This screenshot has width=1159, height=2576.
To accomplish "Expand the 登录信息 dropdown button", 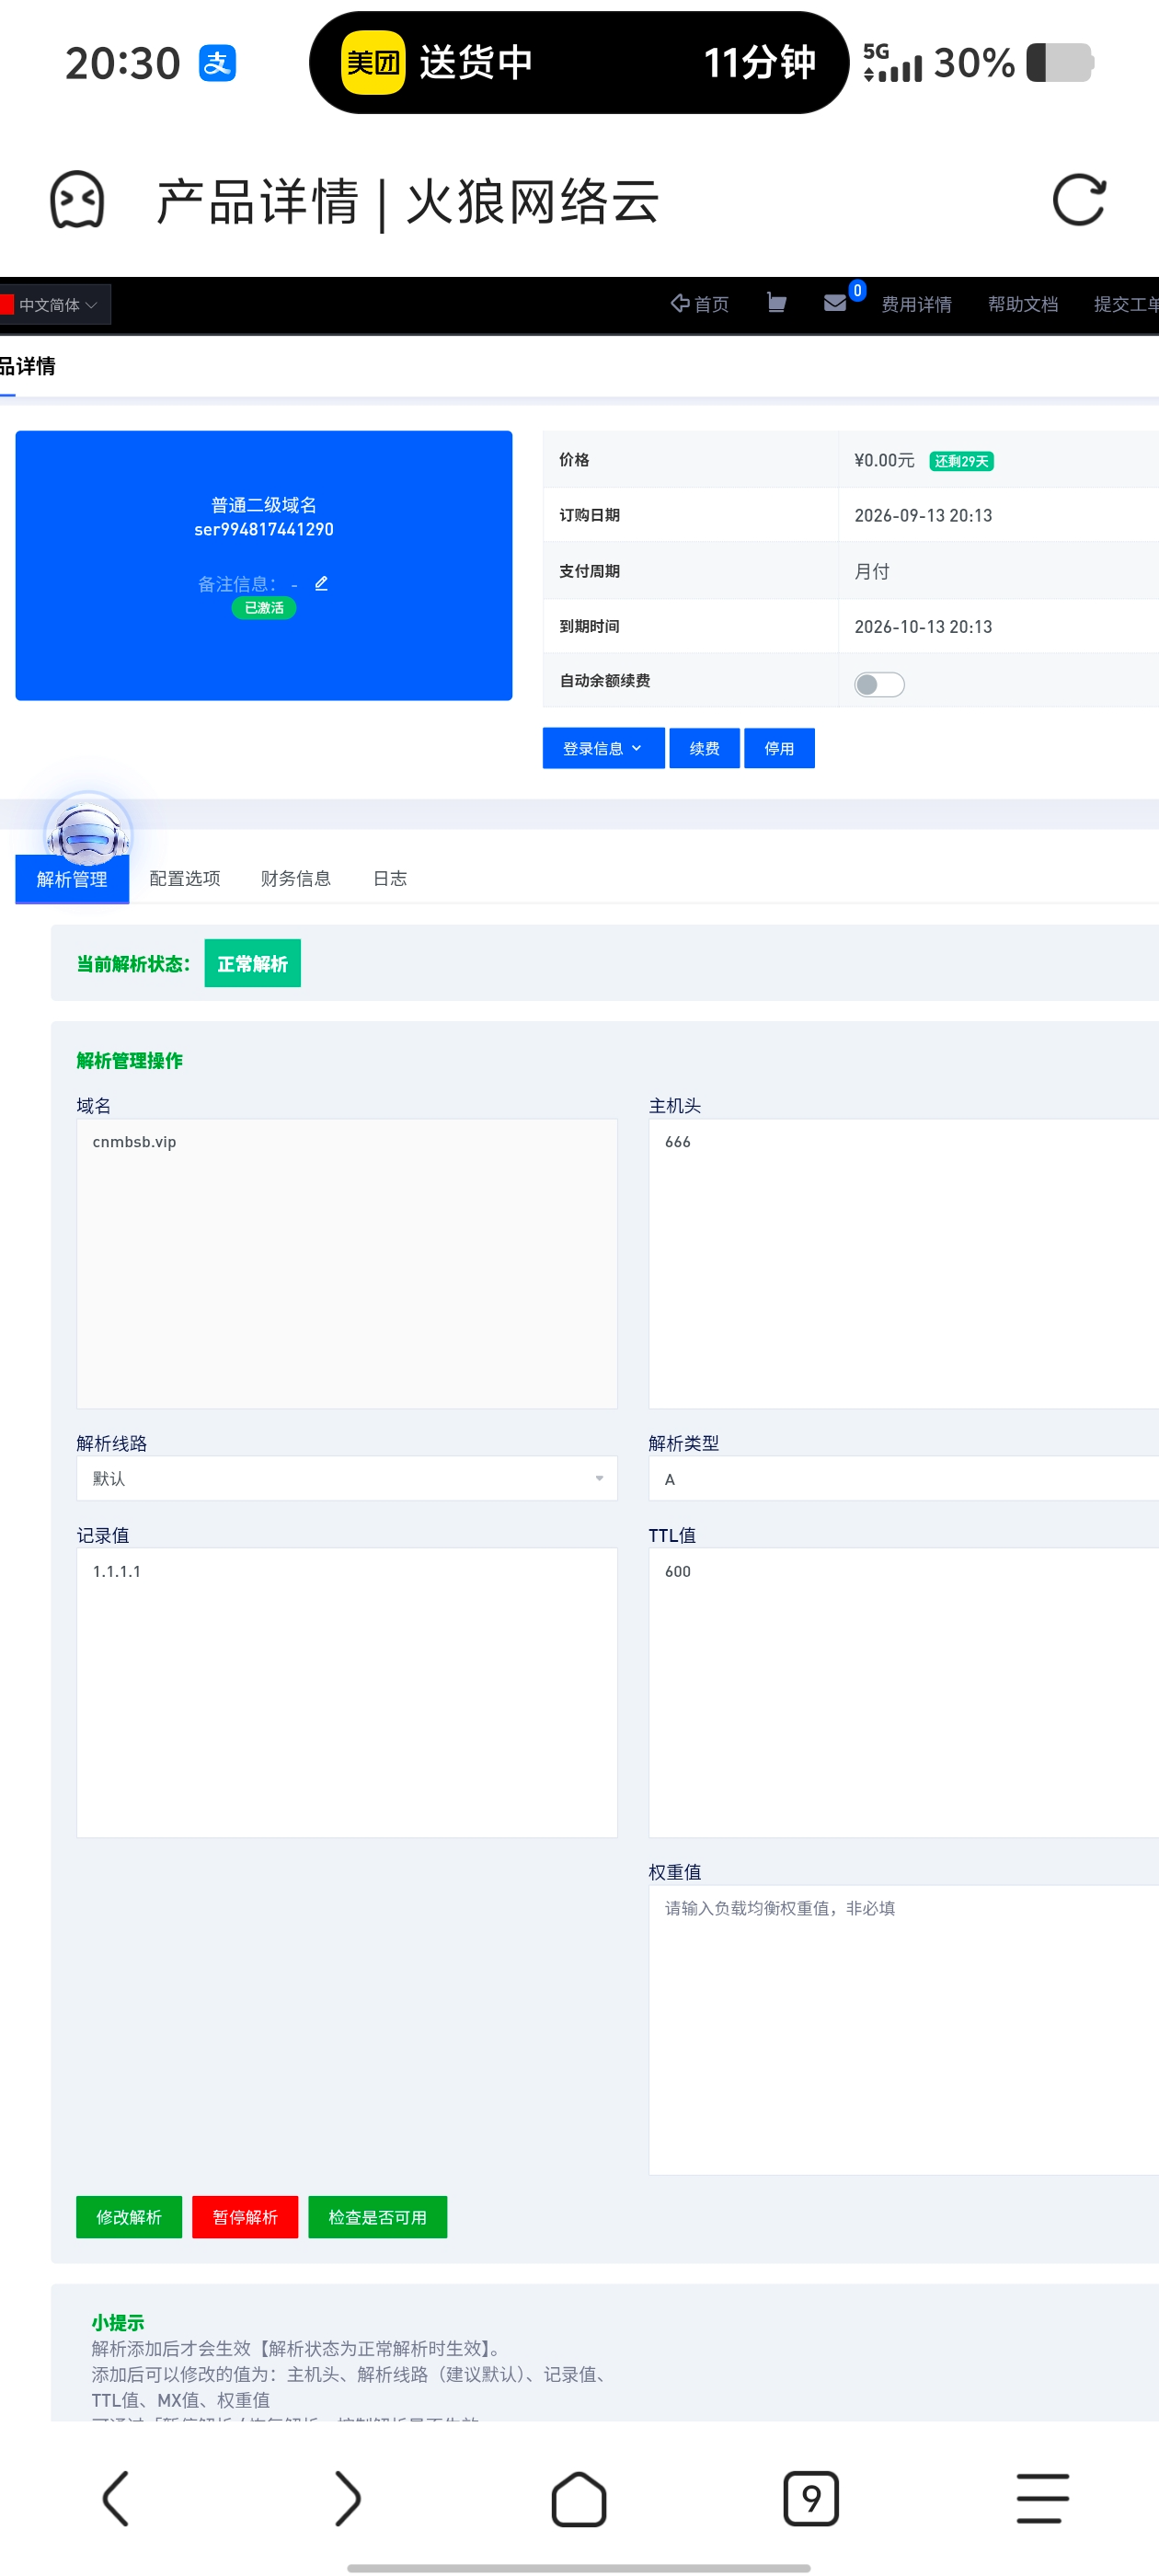I will pos(603,748).
